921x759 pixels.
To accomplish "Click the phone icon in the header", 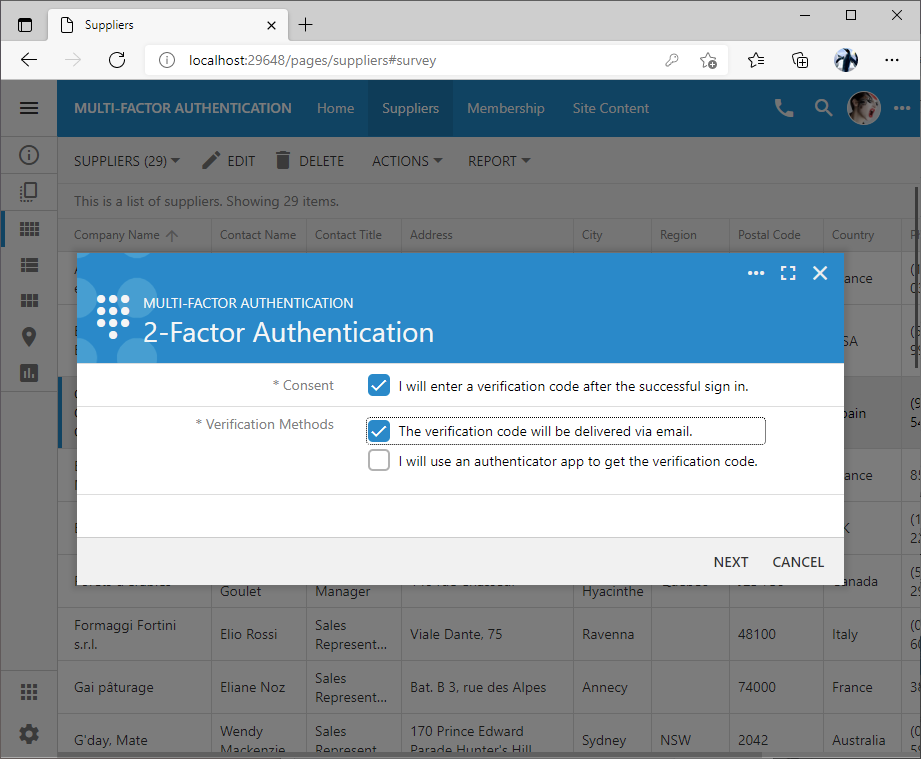I will 783,108.
